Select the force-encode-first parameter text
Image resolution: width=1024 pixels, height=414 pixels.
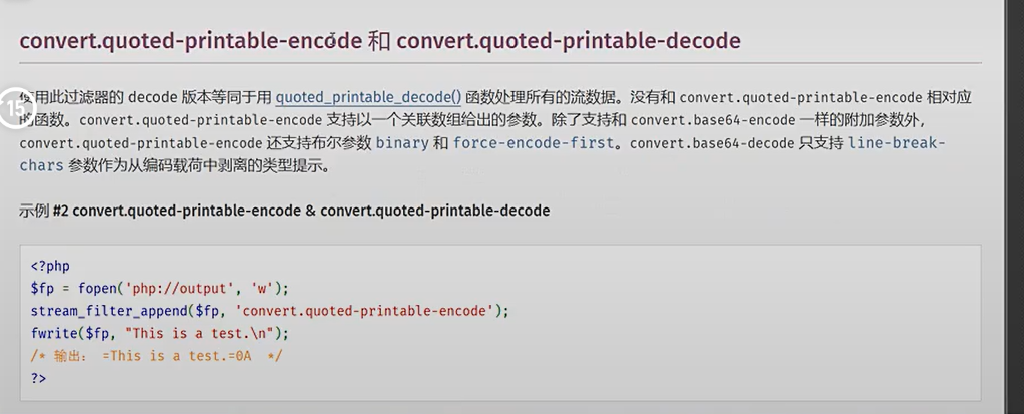(x=534, y=142)
